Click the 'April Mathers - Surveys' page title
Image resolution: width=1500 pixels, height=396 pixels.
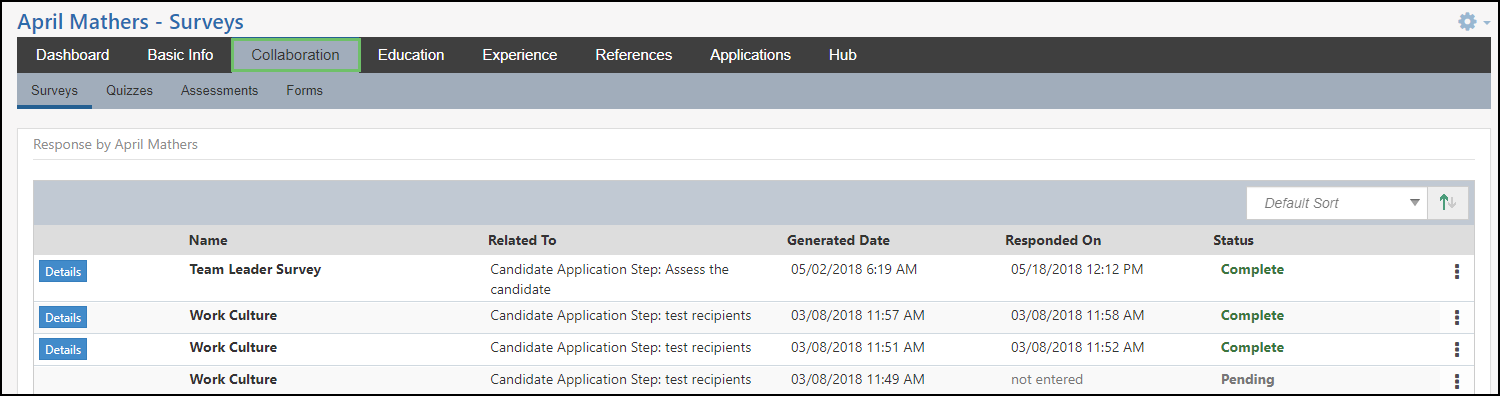pyautogui.click(x=131, y=21)
